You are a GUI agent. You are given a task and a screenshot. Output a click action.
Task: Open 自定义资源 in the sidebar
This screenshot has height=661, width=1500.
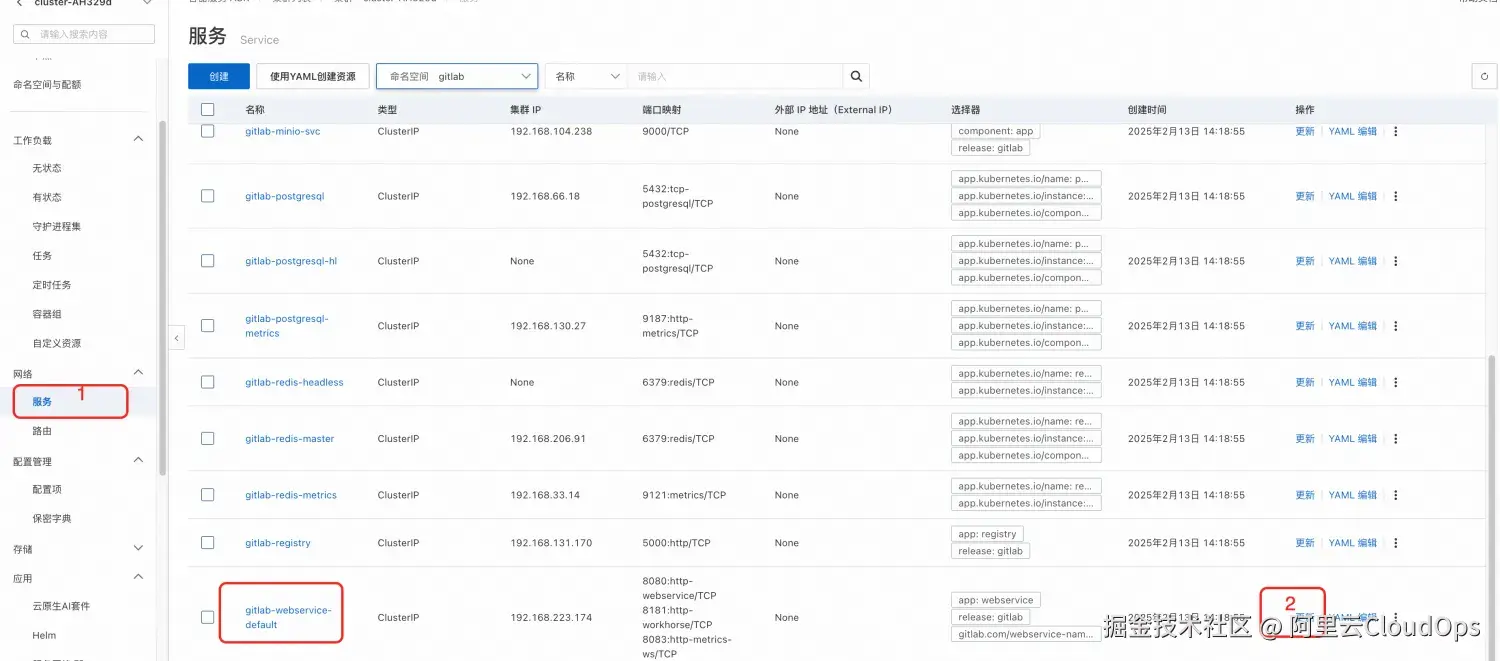point(57,343)
